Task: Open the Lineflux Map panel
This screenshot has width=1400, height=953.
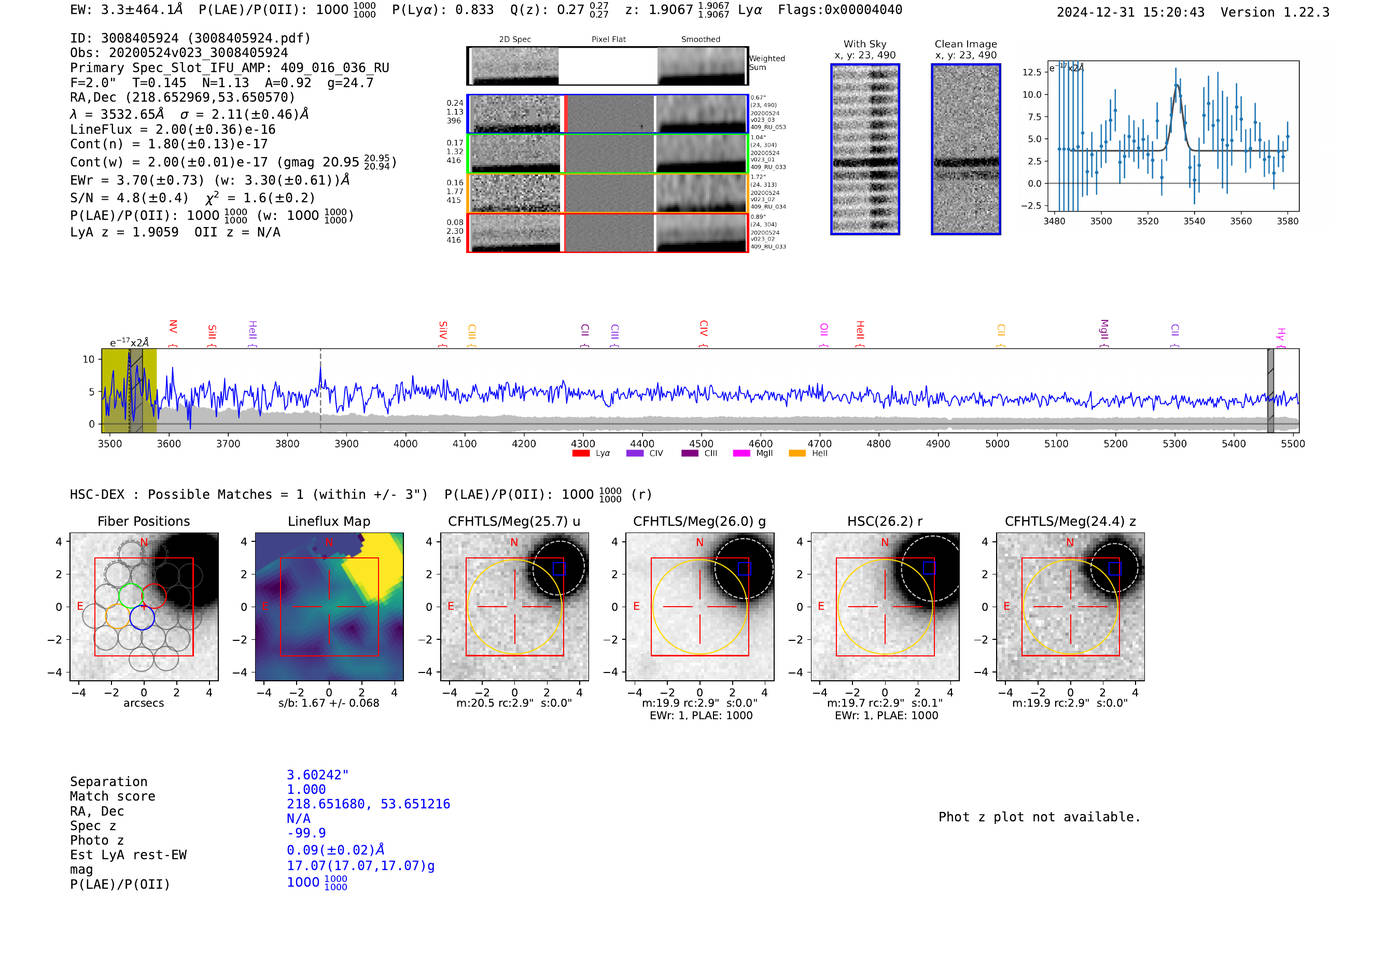Action: tap(329, 607)
